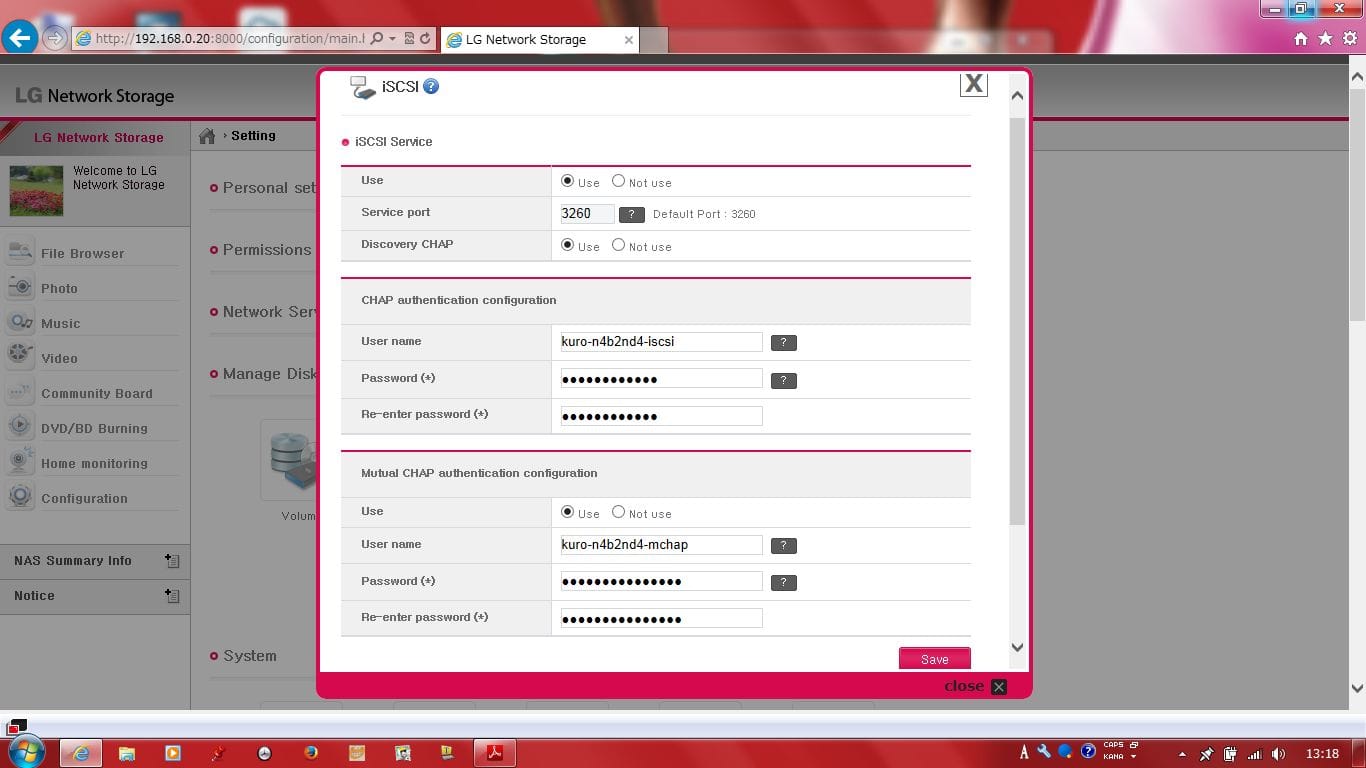This screenshot has width=1366, height=768.
Task: Select Not use for Discovery CHAP
Action: coord(618,245)
